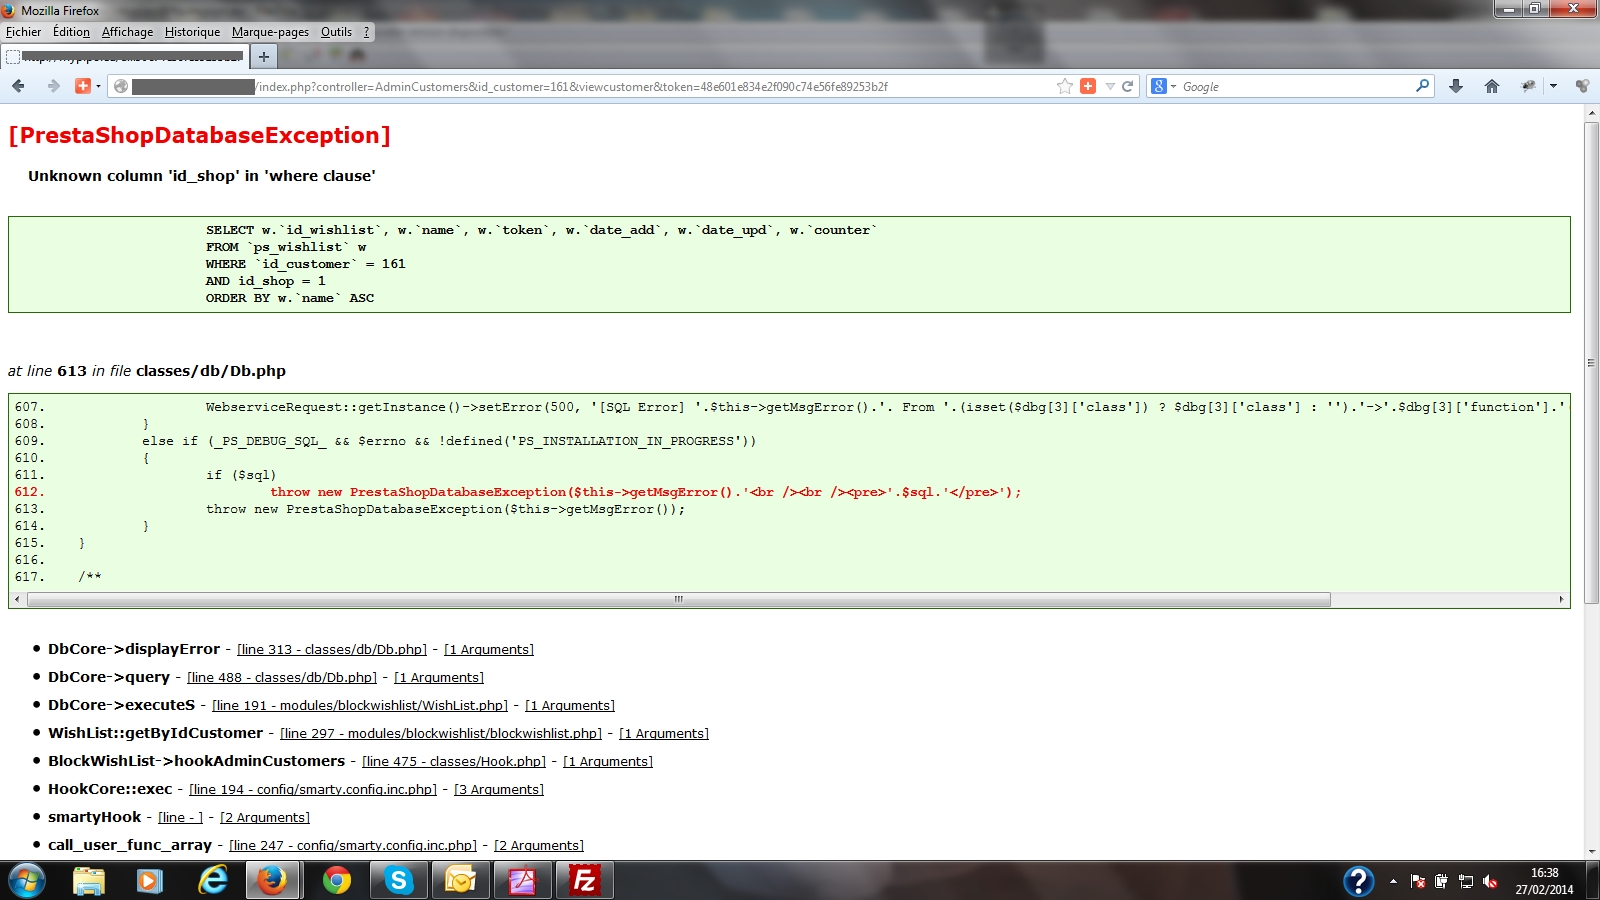
Task: Click the rightmost toolbar extension icon
Action: [1582, 86]
